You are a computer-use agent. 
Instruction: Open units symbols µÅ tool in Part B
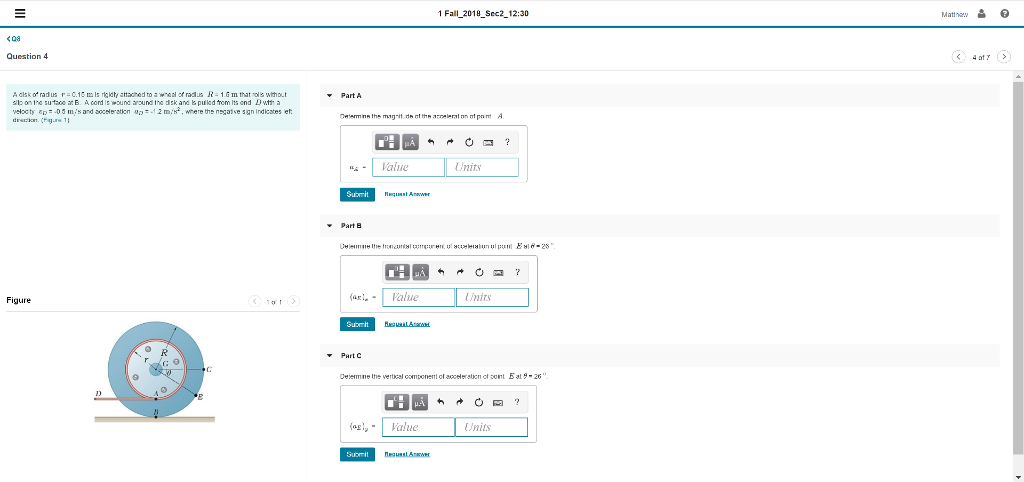click(420, 272)
